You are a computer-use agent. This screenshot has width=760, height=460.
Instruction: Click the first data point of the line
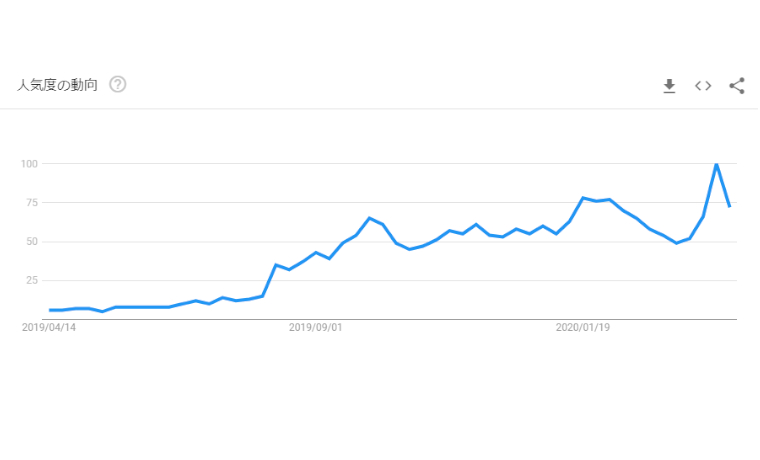coord(50,310)
